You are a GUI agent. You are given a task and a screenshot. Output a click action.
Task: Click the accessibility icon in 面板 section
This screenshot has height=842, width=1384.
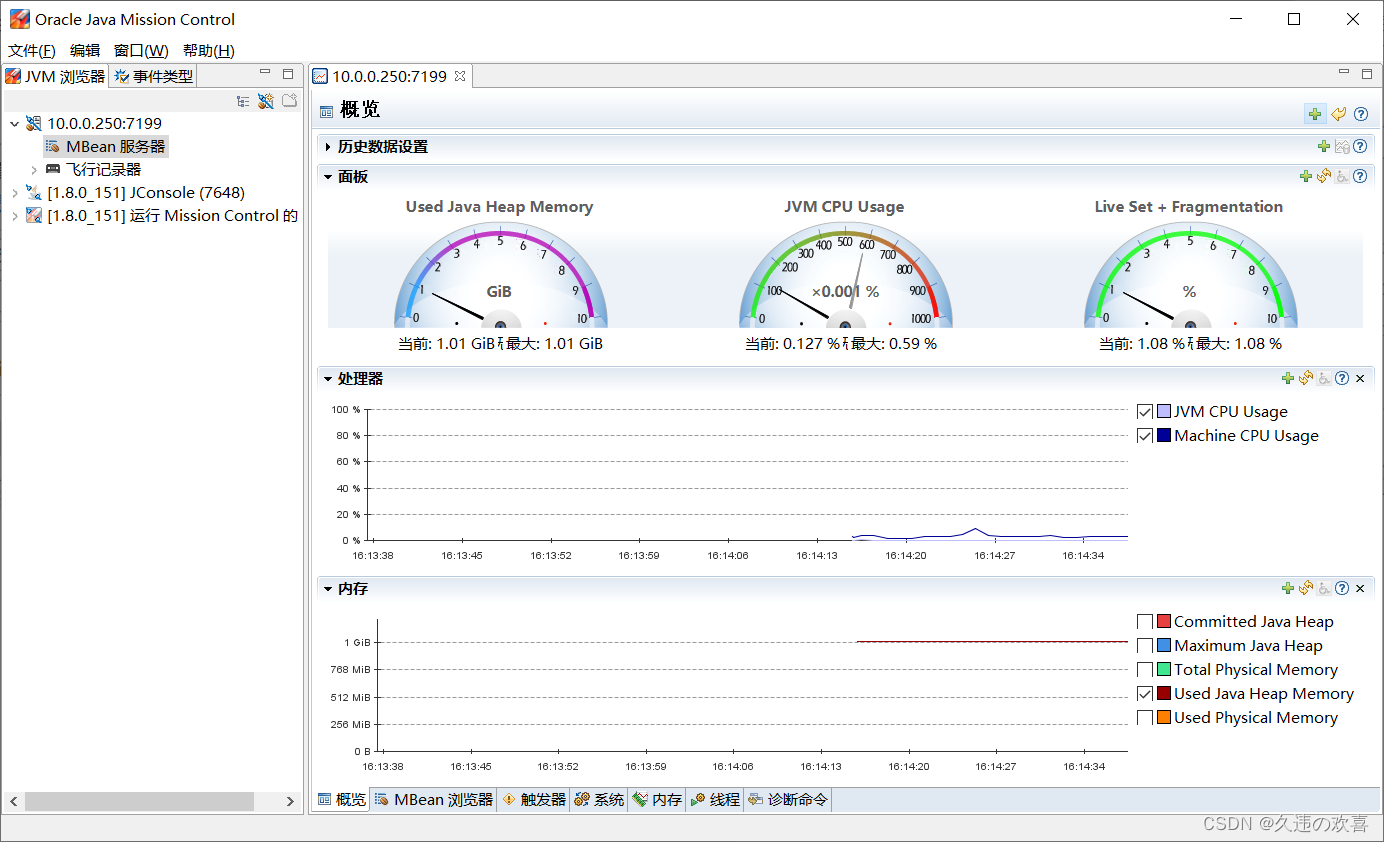[x=1342, y=176]
